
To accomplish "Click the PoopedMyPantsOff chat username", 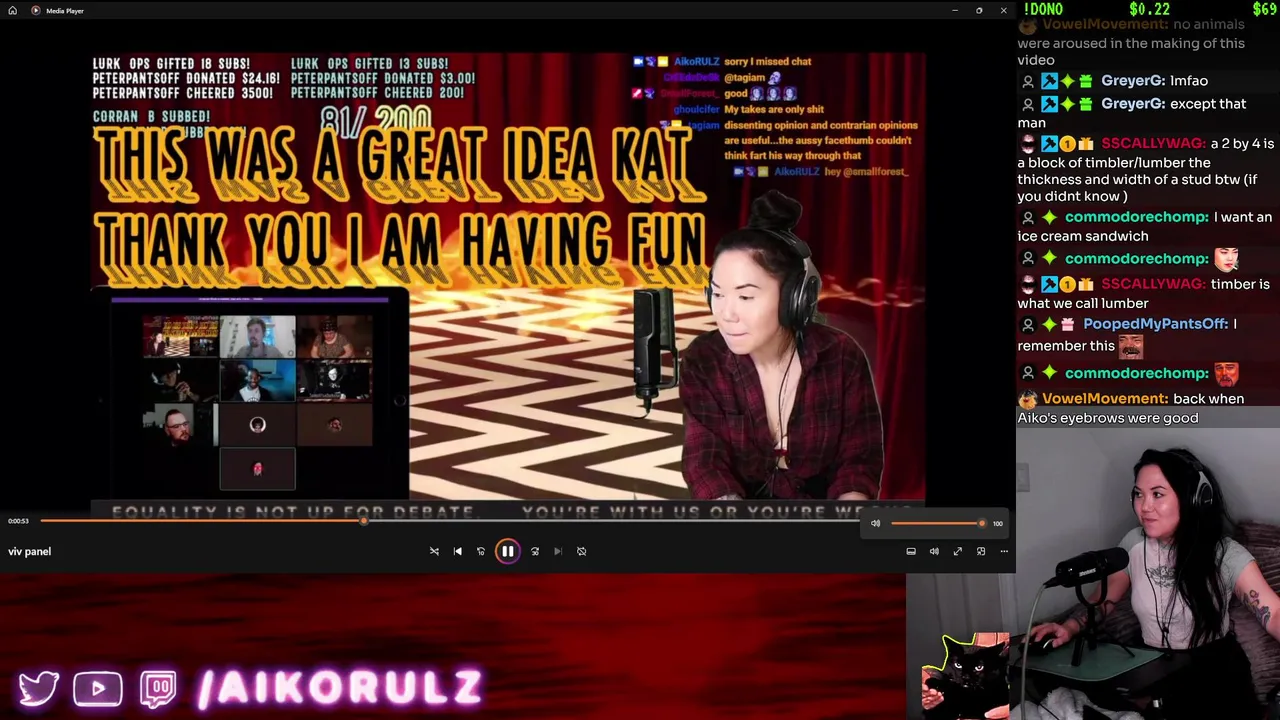I will [x=1155, y=324].
